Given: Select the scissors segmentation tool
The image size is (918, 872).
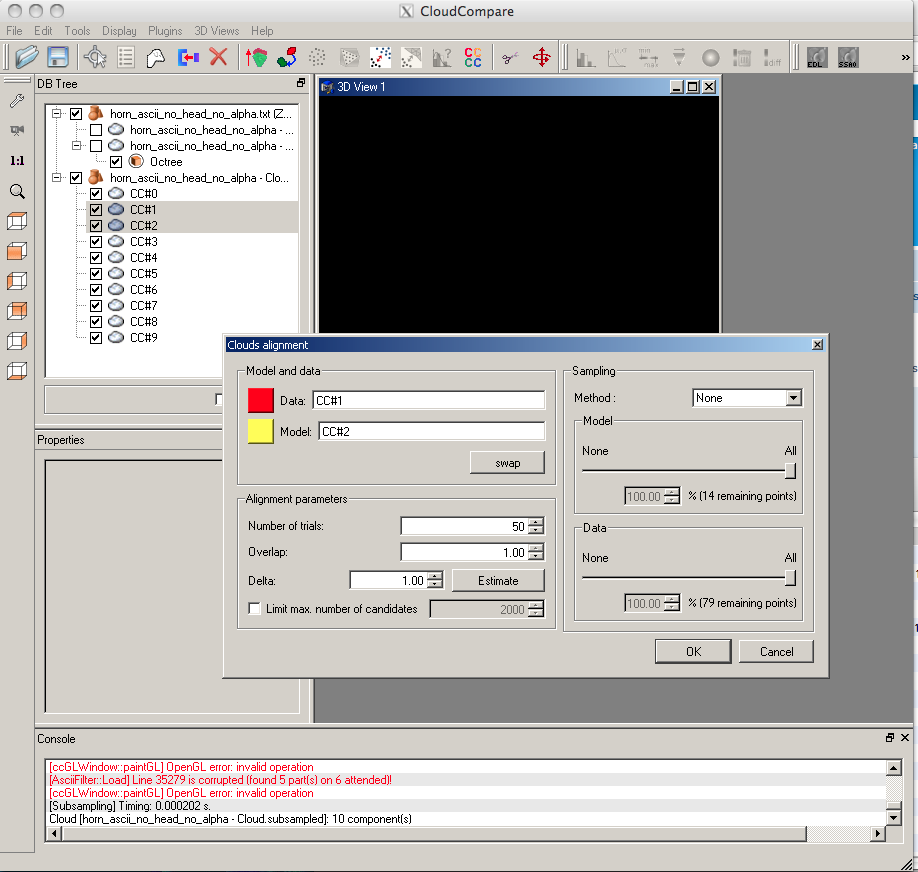Looking at the screenshot, I should (512, 57).
